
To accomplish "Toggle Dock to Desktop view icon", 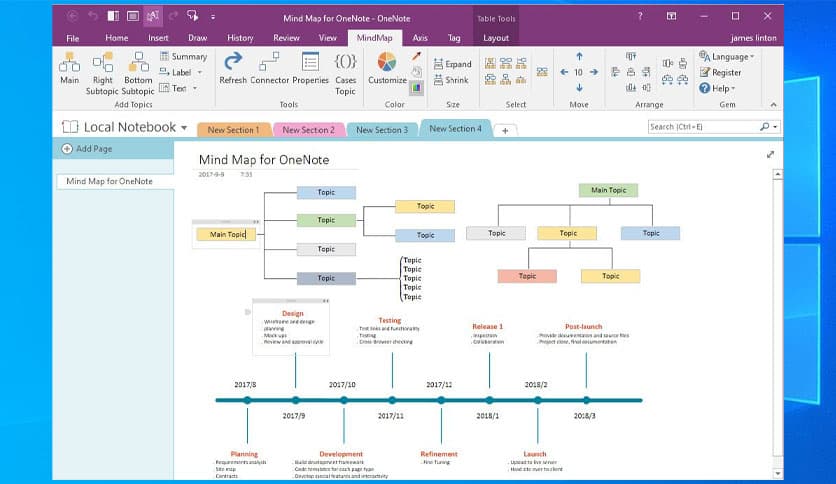I will coord(113,16).
